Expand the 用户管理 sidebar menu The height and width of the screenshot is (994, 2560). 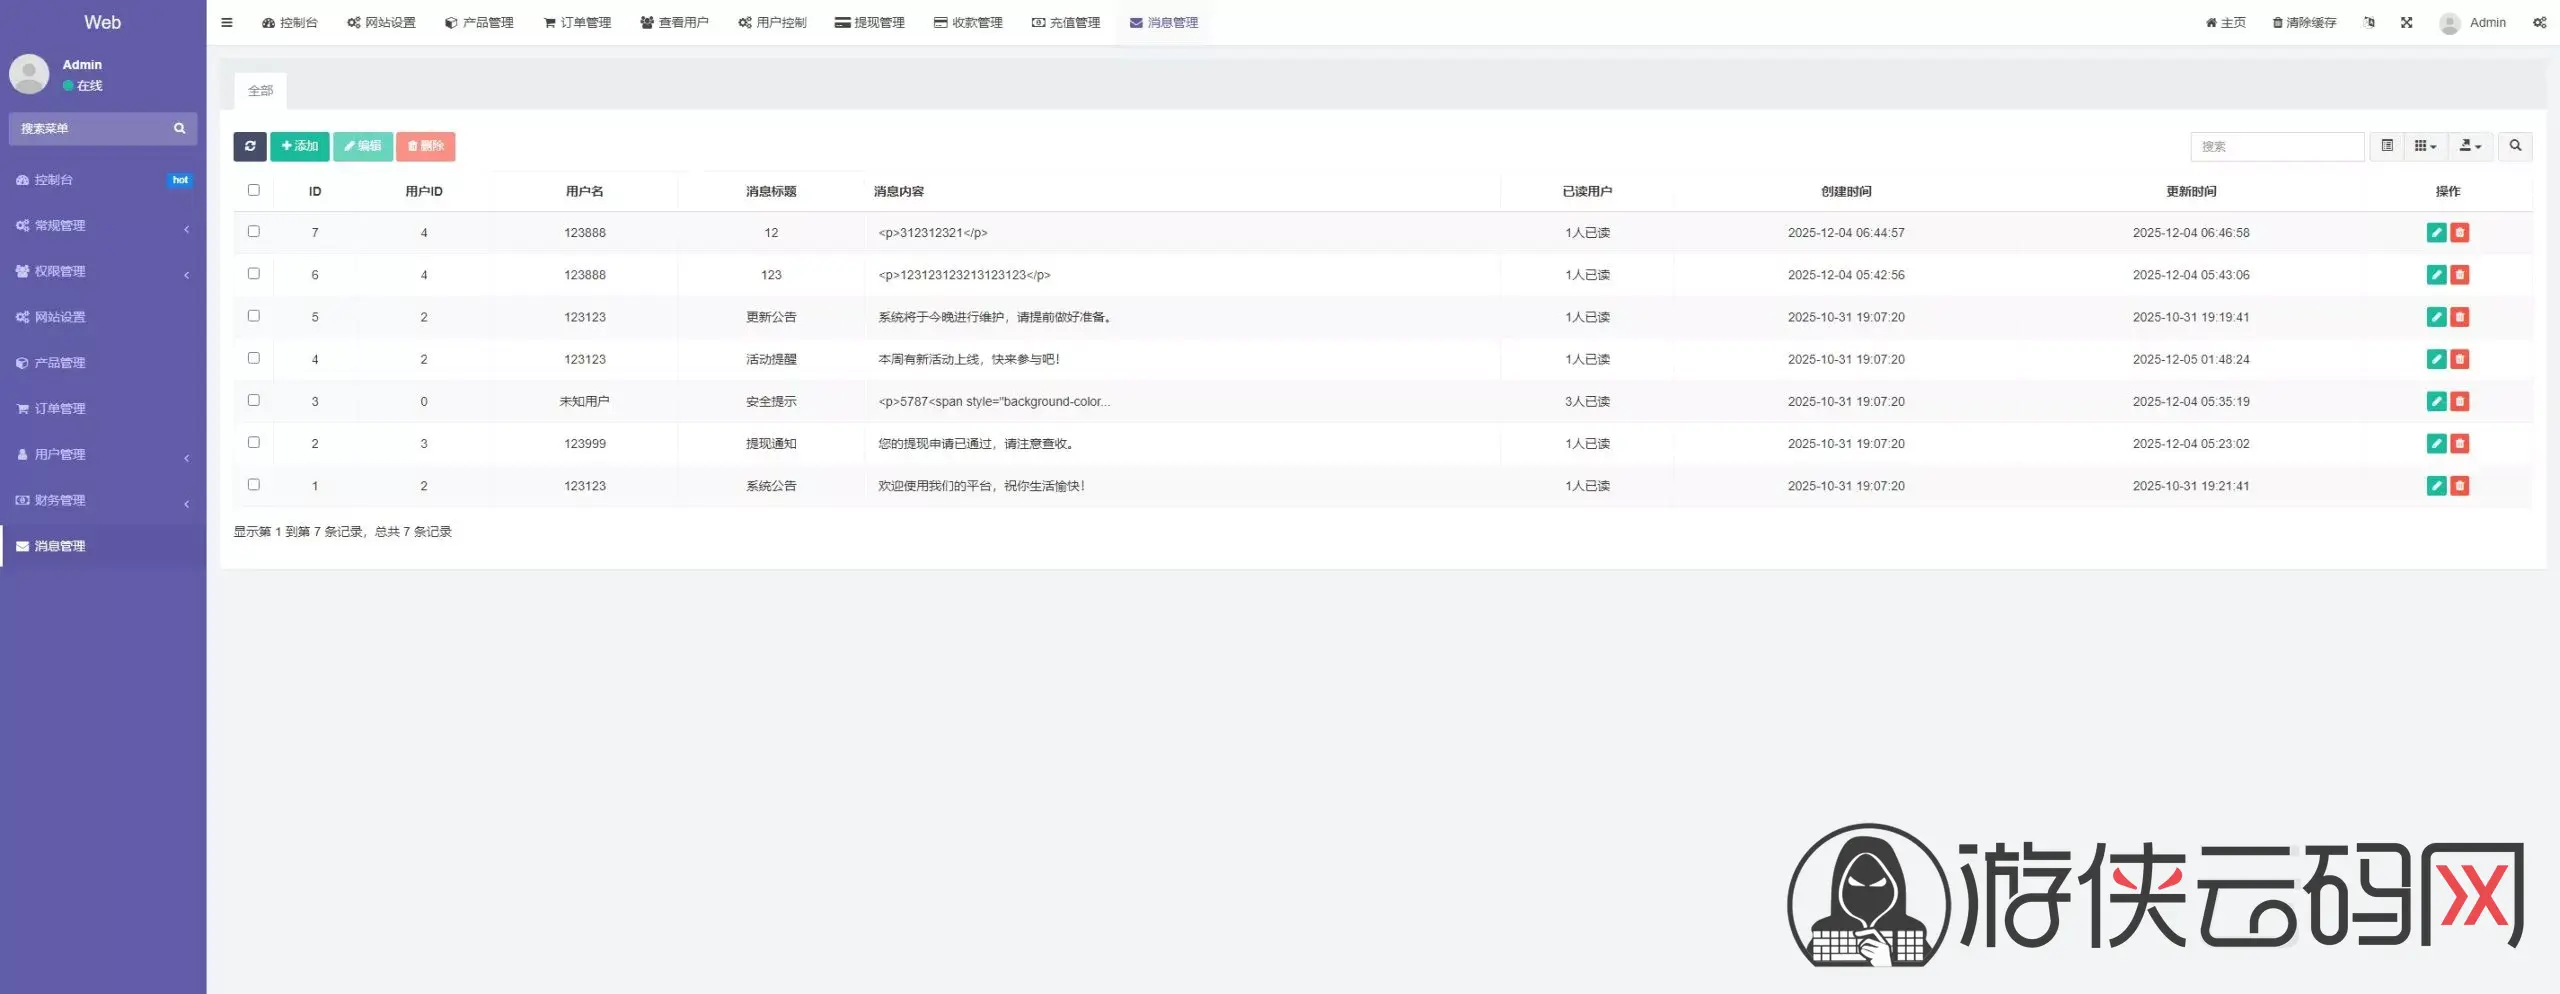coord(100,455)
